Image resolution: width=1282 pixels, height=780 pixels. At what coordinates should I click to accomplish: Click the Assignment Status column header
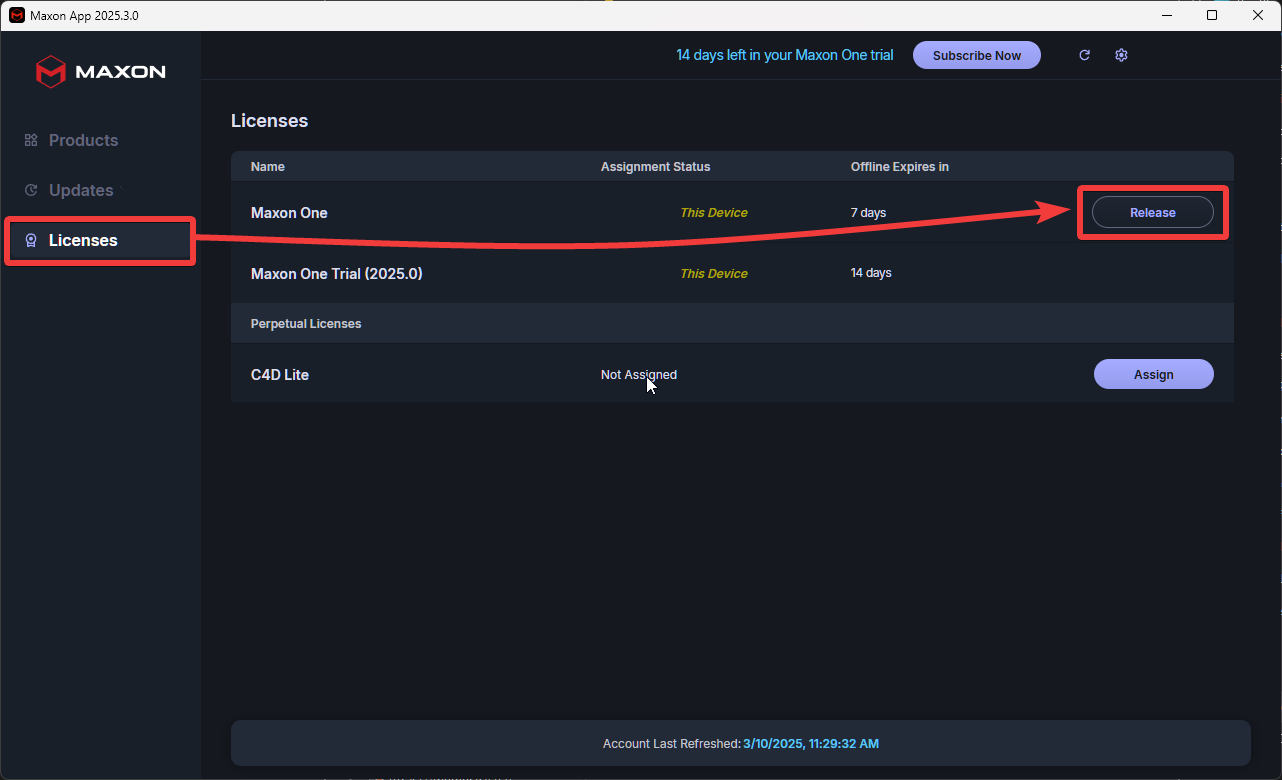pyautogui.click(x=655, y=167)
